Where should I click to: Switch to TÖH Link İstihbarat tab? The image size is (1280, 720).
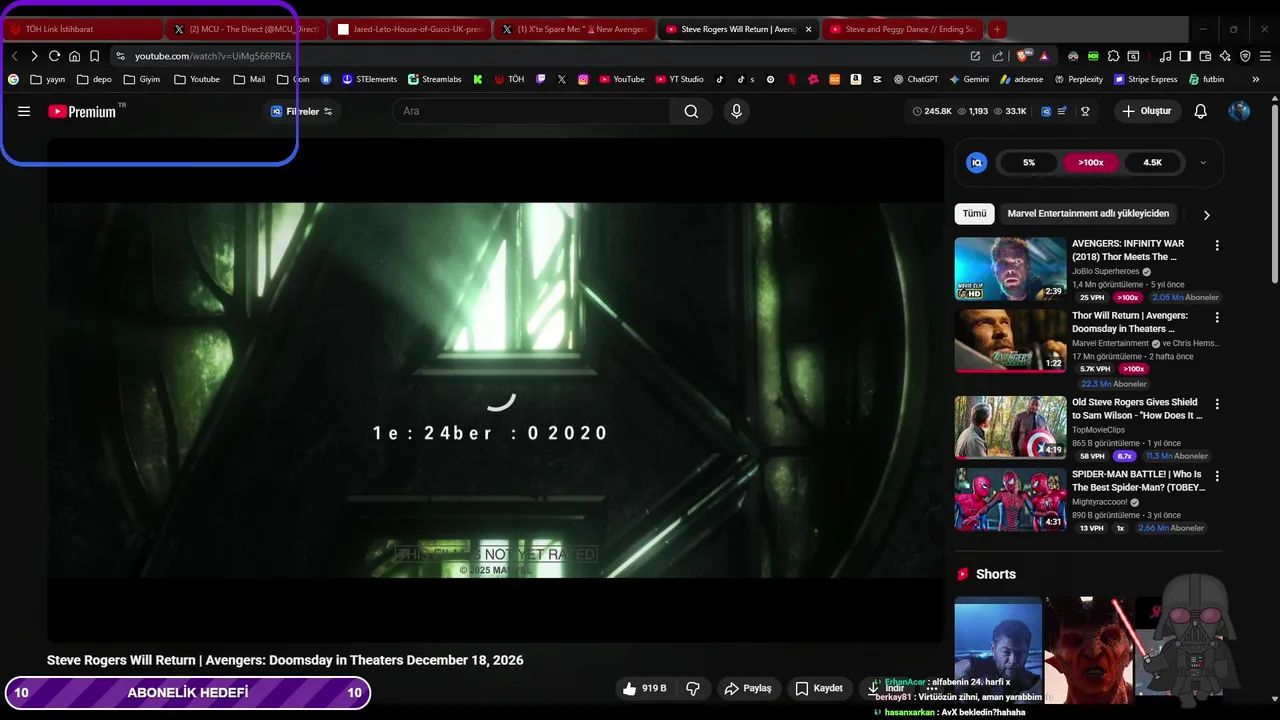click(84, 29)
